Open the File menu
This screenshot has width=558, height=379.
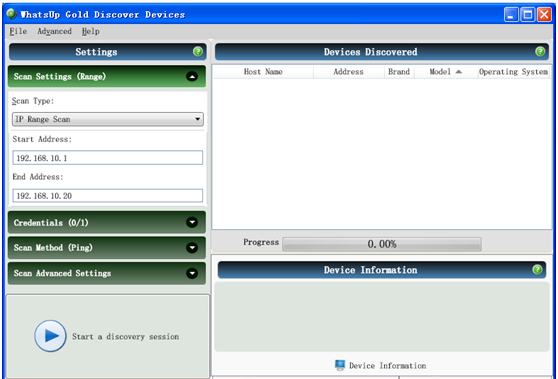click(18, 31)
